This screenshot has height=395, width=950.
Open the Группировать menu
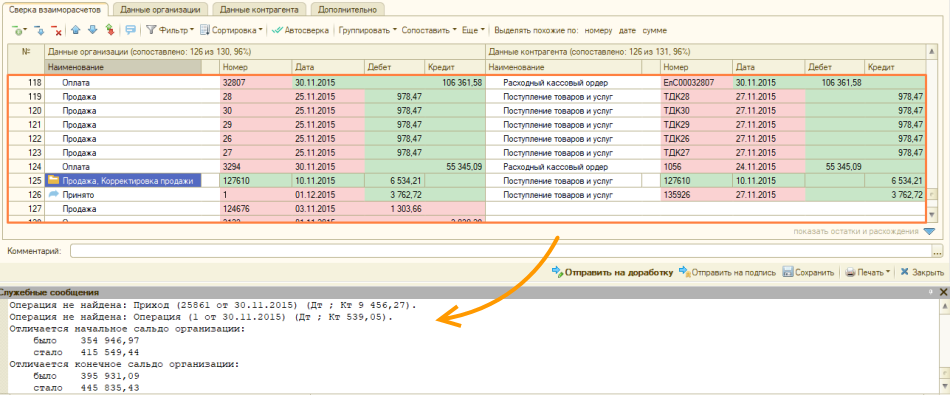tap(368, 30)
